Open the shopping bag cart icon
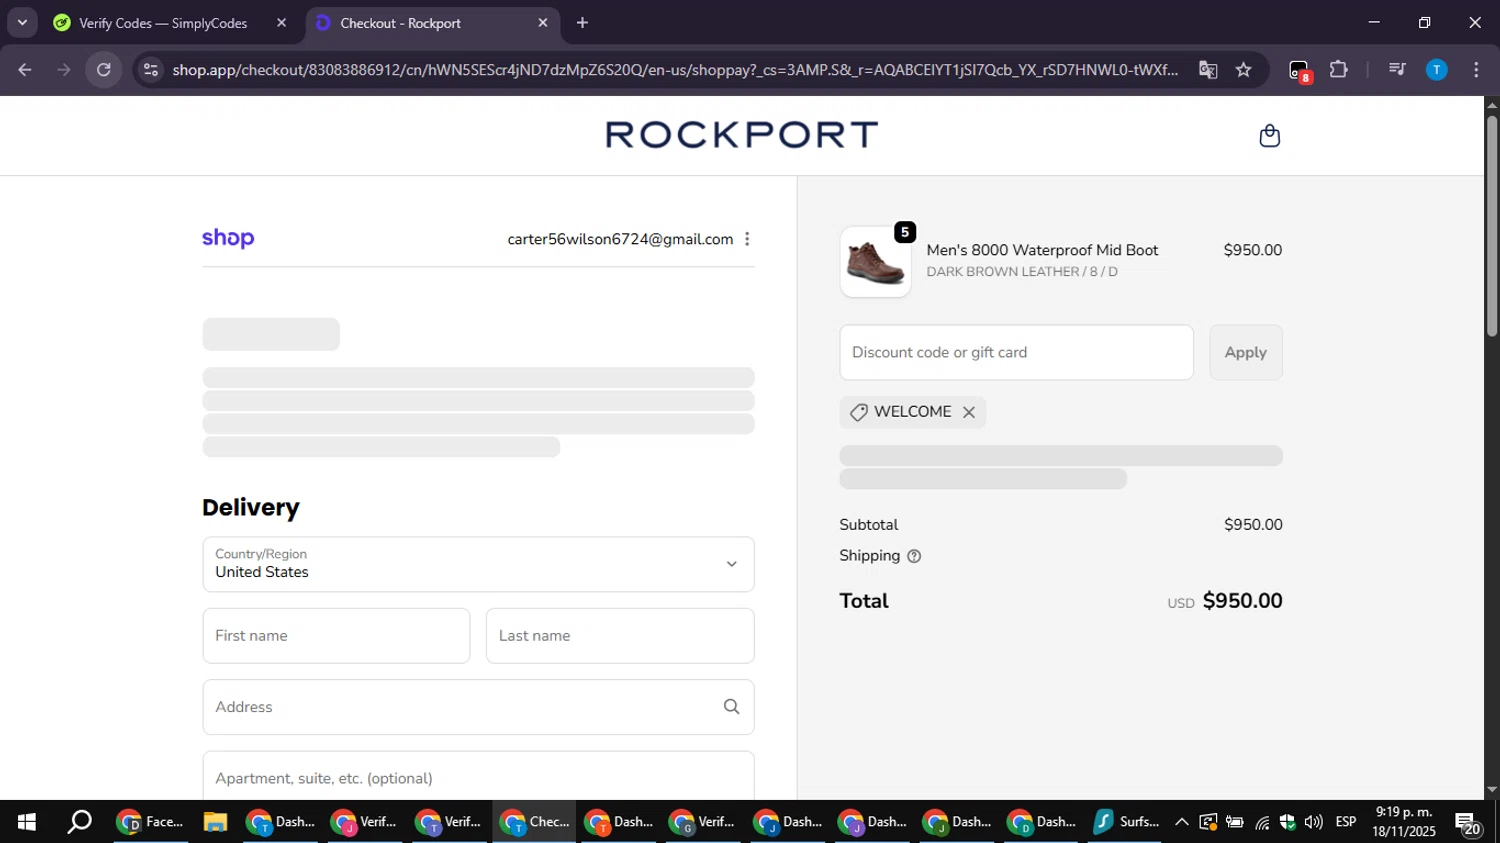The width and height of the screenshot is (1500, 843). (x=1269, y=135)
